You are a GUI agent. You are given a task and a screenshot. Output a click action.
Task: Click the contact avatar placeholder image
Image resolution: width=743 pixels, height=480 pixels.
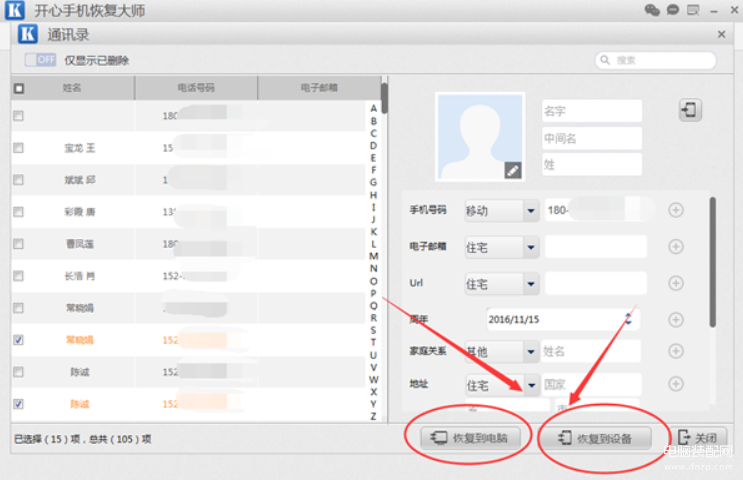(480, 136)
